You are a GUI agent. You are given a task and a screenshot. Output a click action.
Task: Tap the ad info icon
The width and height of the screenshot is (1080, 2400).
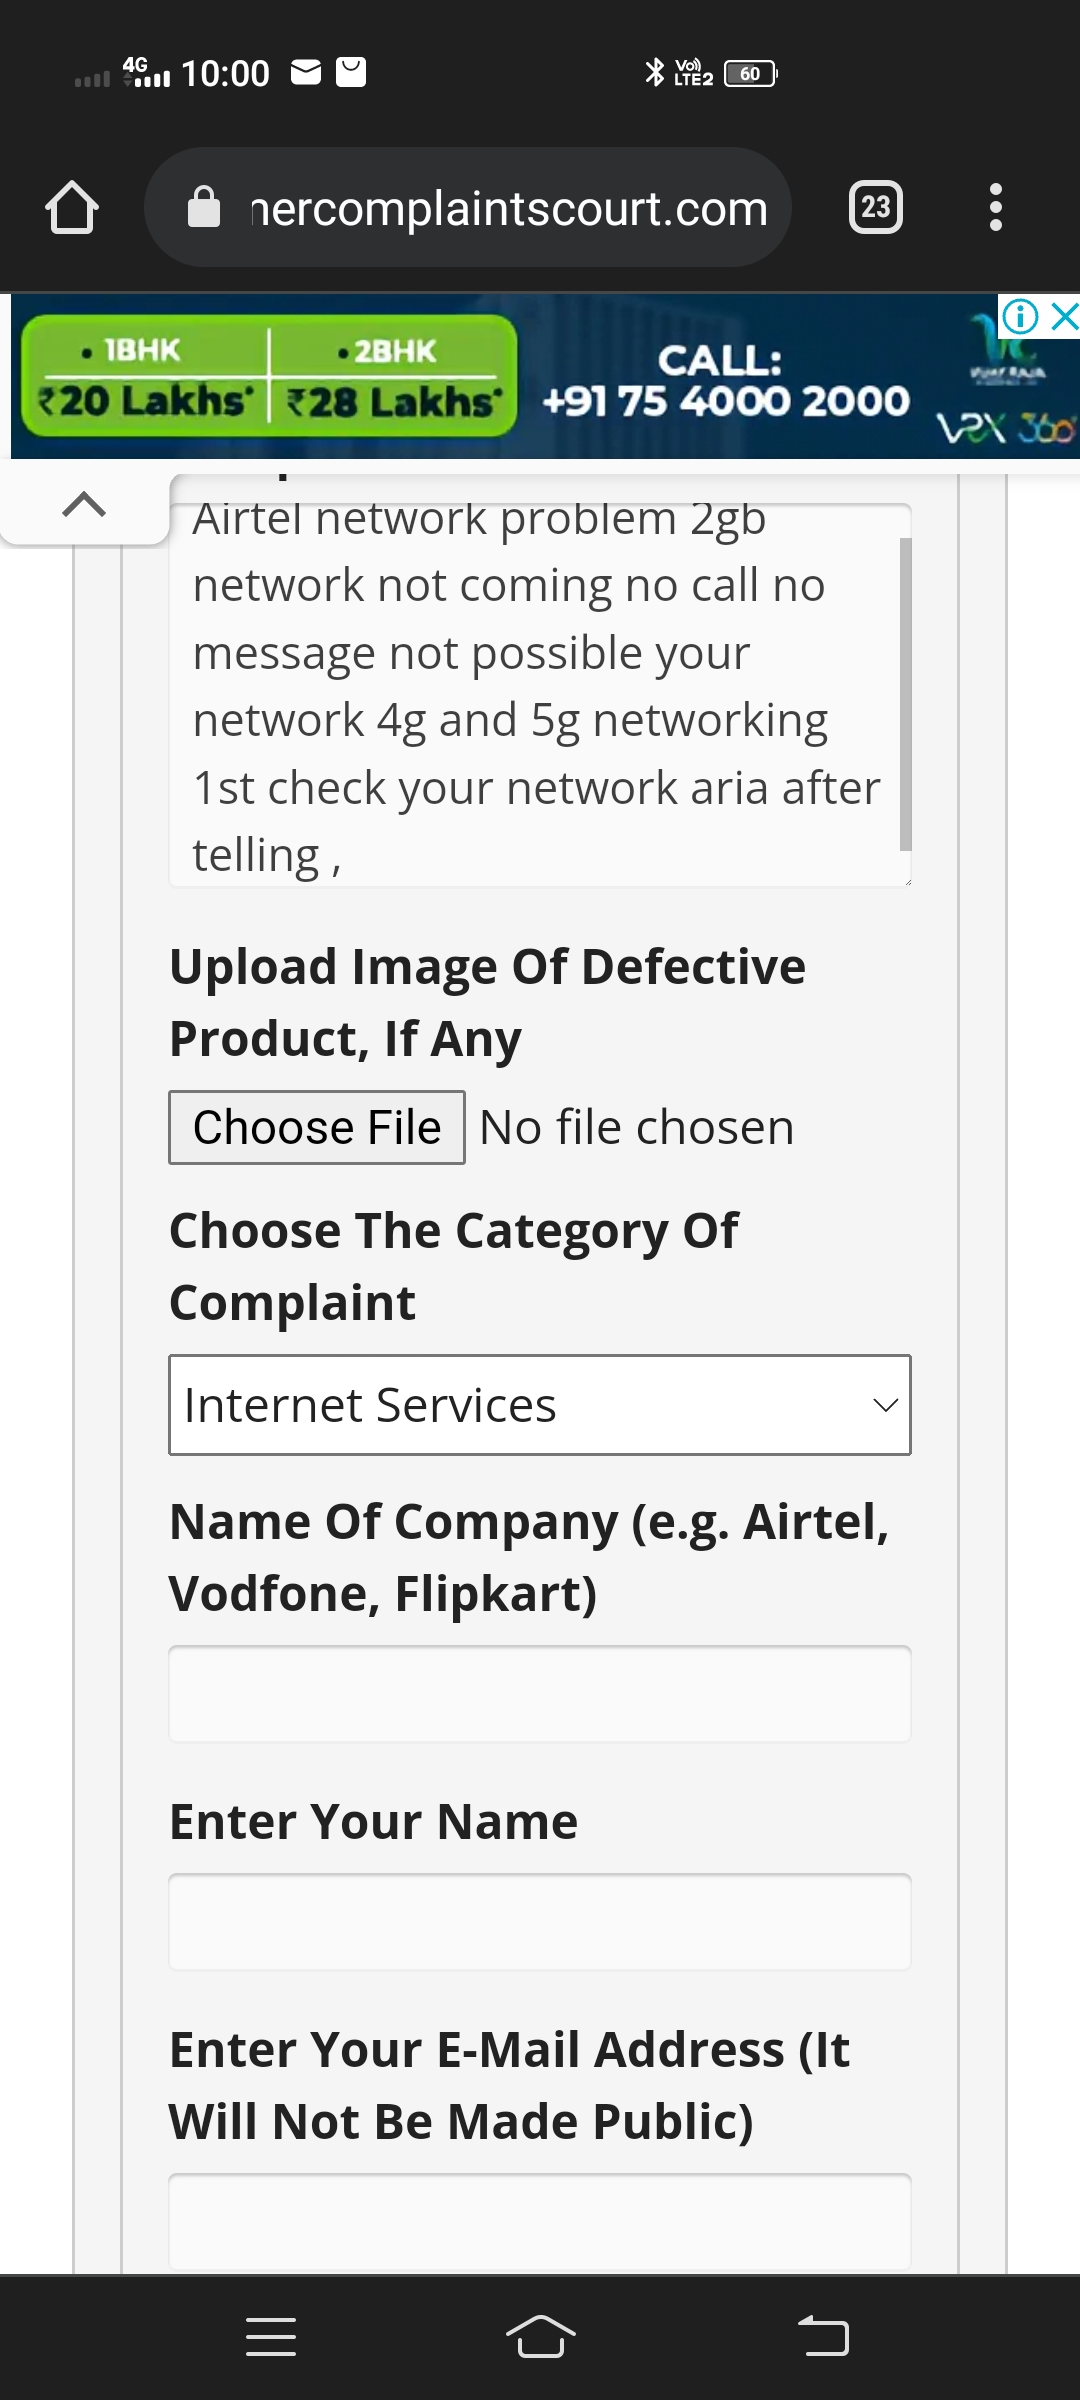tap(1020, 317)
